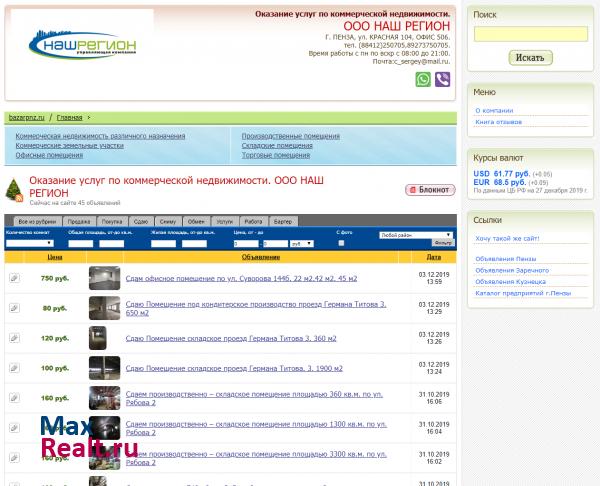This screenshot has width=600, height=486.
Task: Switch to the 'Продажа' tab
Action: click(x=79, y=222)
